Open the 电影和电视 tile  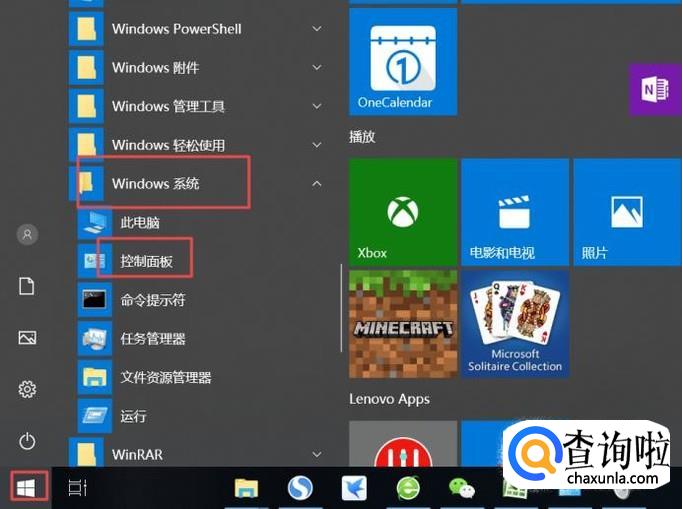click(514, 214)
